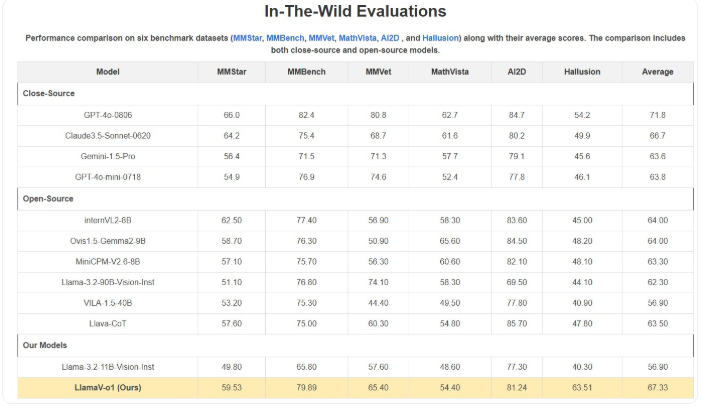
Task: Click LlamaV-o1 MMBench score 79.89
Action: [306, 388]
